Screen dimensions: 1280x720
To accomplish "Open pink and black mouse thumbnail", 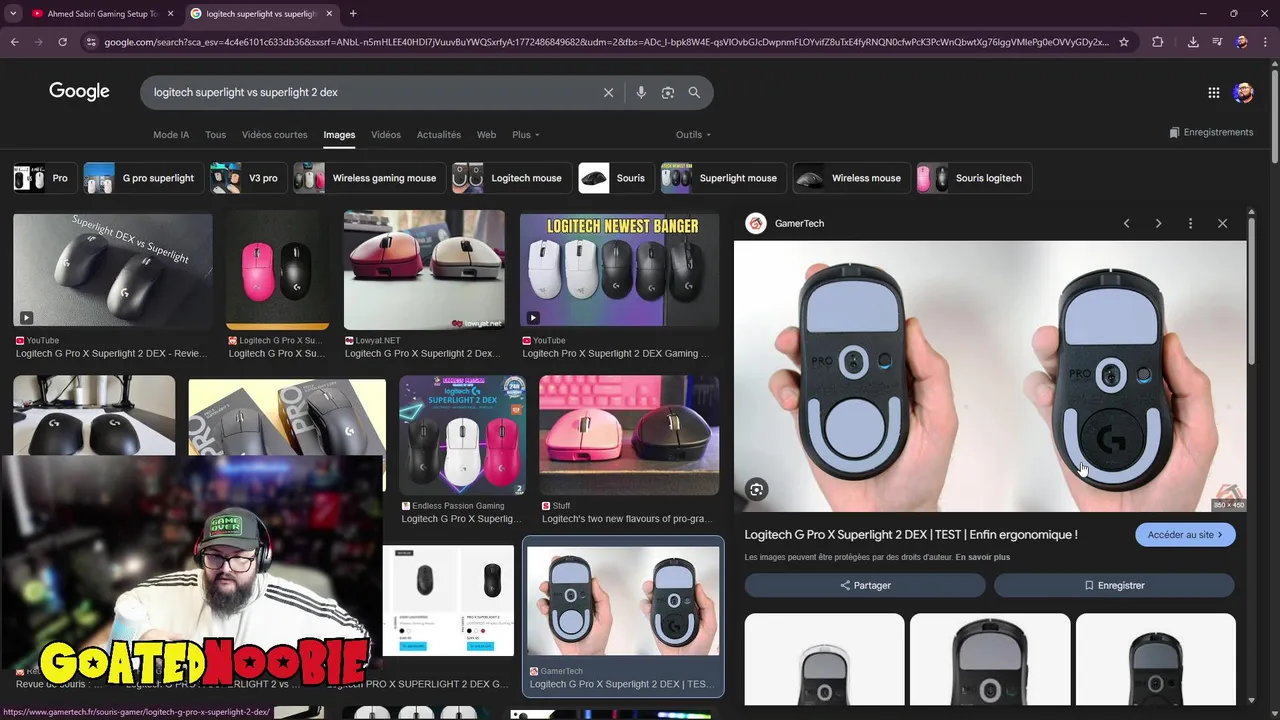I will coord(277,270).
